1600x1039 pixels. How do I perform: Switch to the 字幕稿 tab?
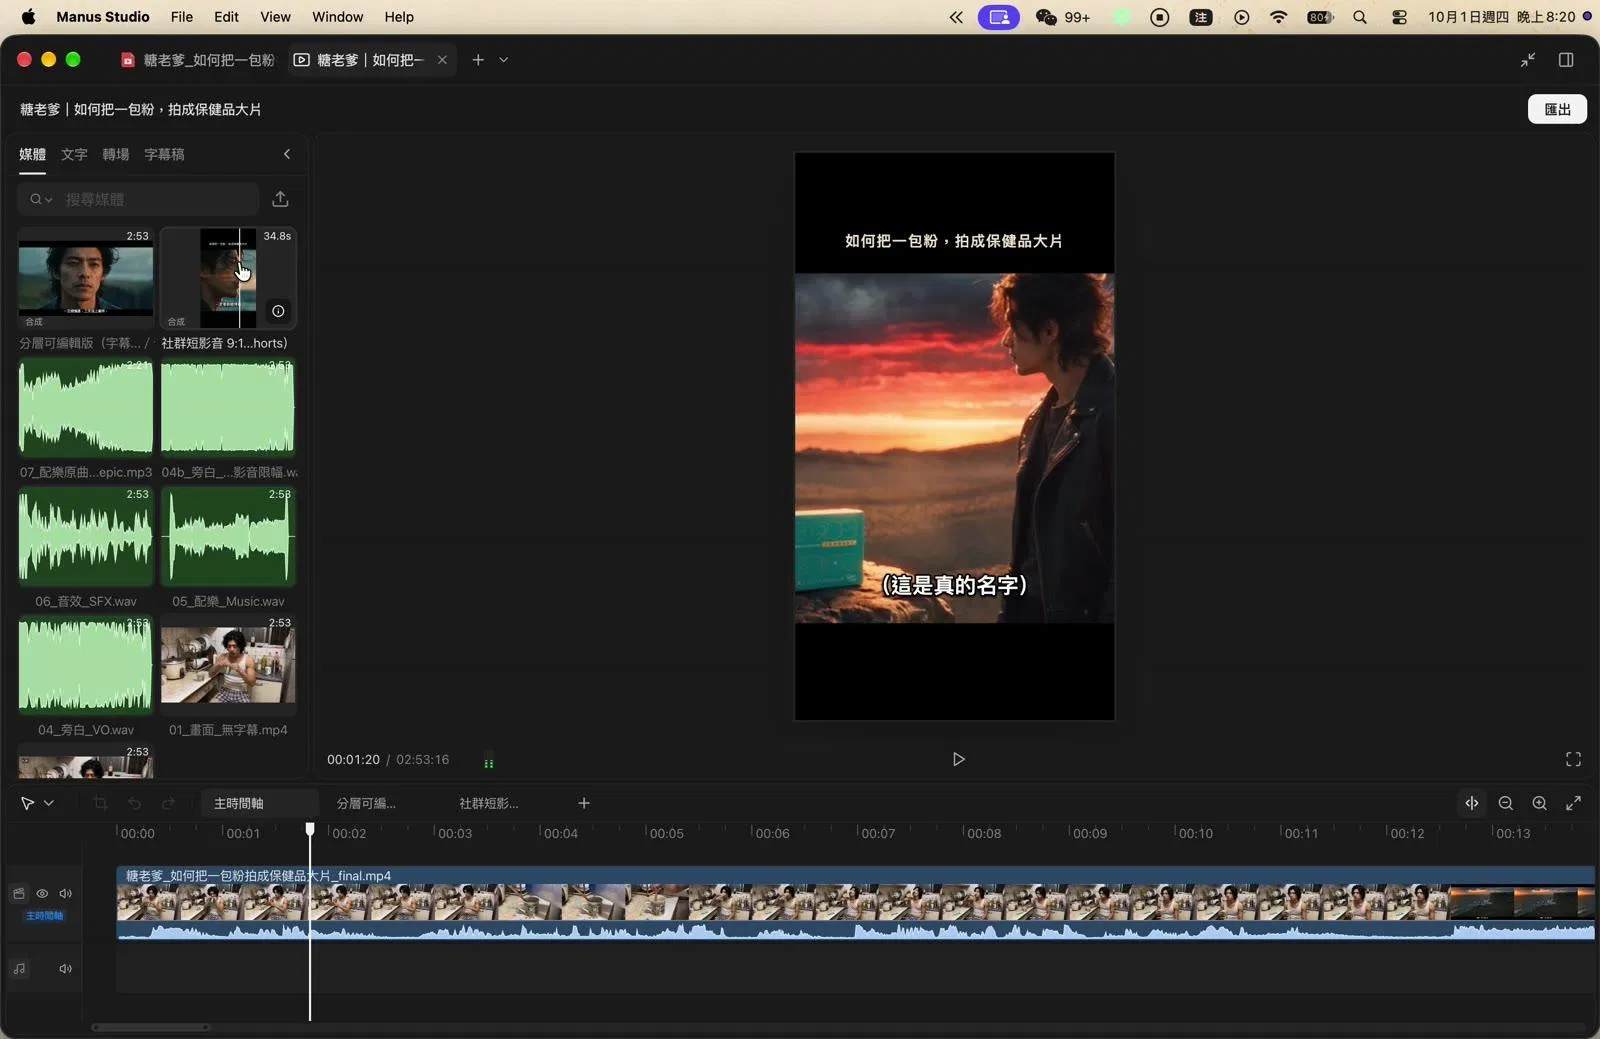164,154
